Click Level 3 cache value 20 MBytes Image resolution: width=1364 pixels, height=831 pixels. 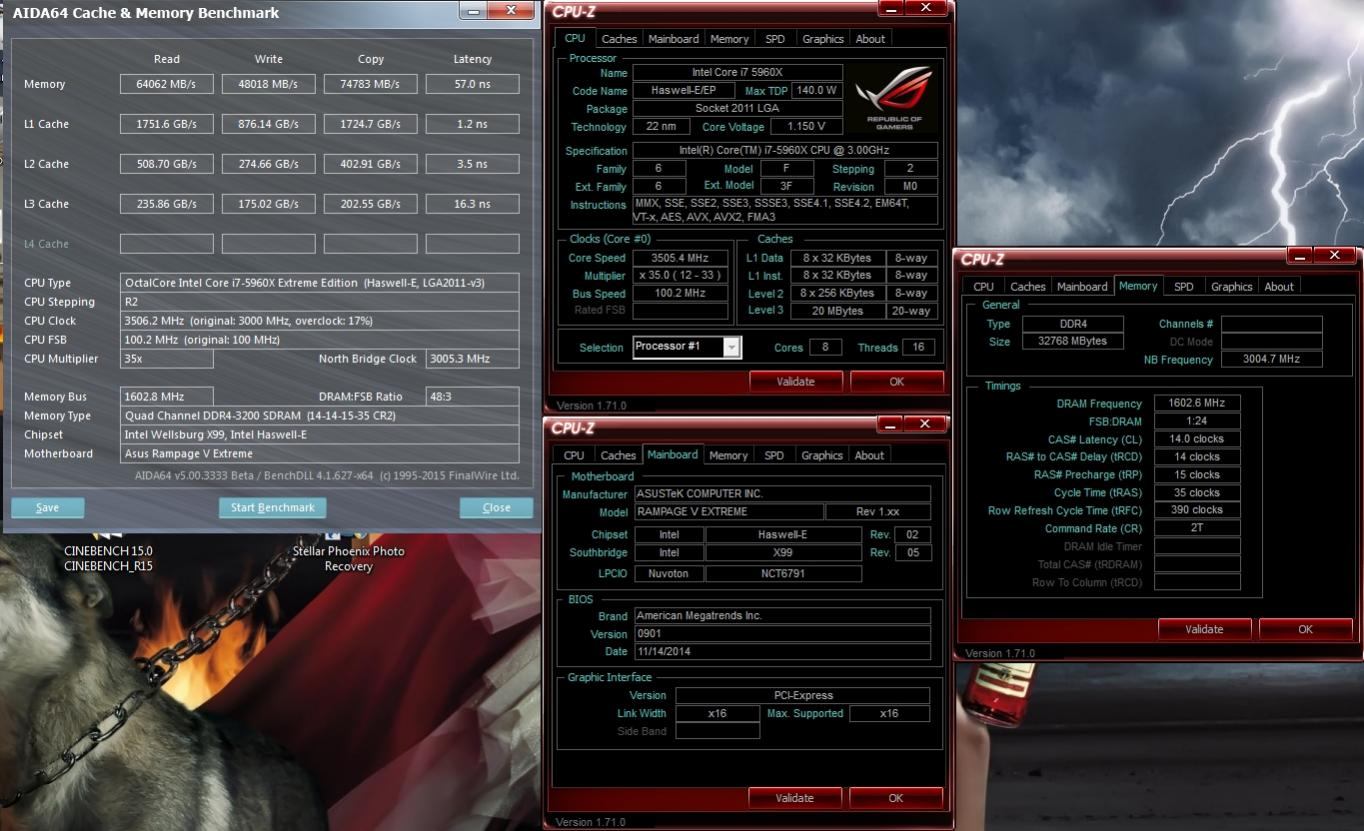click(837, 311)
